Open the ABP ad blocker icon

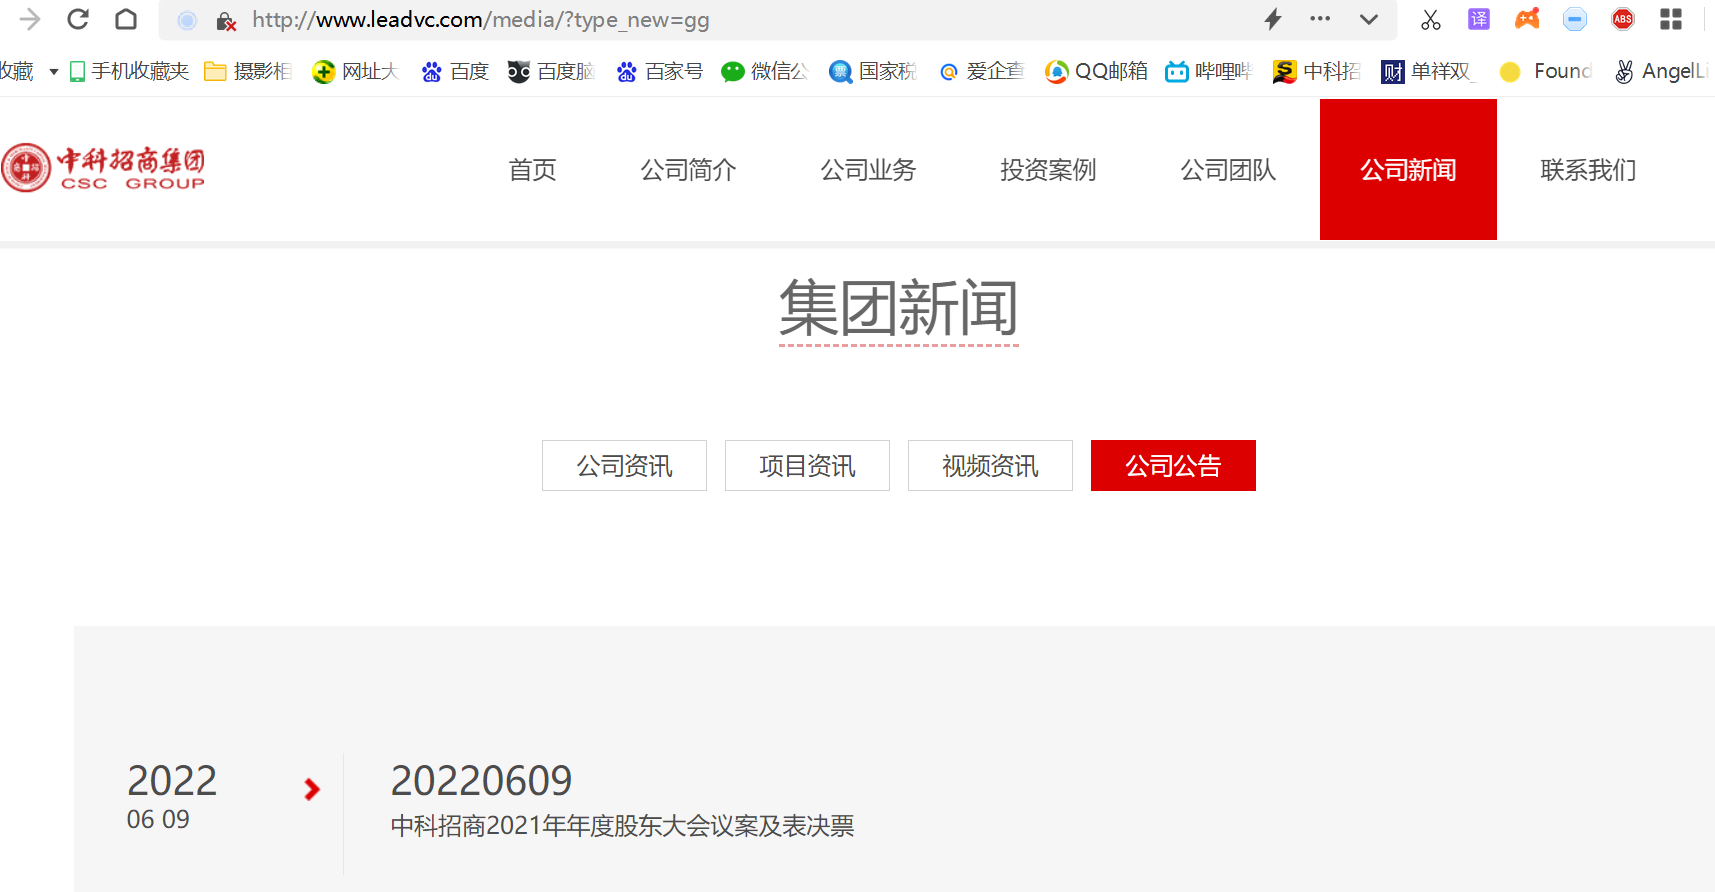[1623, 19]
